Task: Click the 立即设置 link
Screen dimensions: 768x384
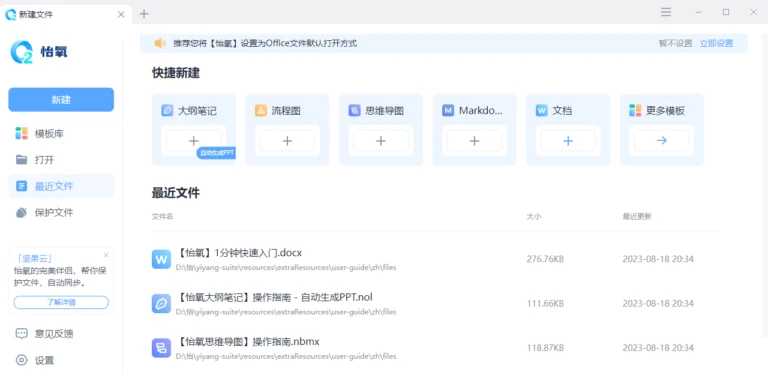Action: coord(717,43)
